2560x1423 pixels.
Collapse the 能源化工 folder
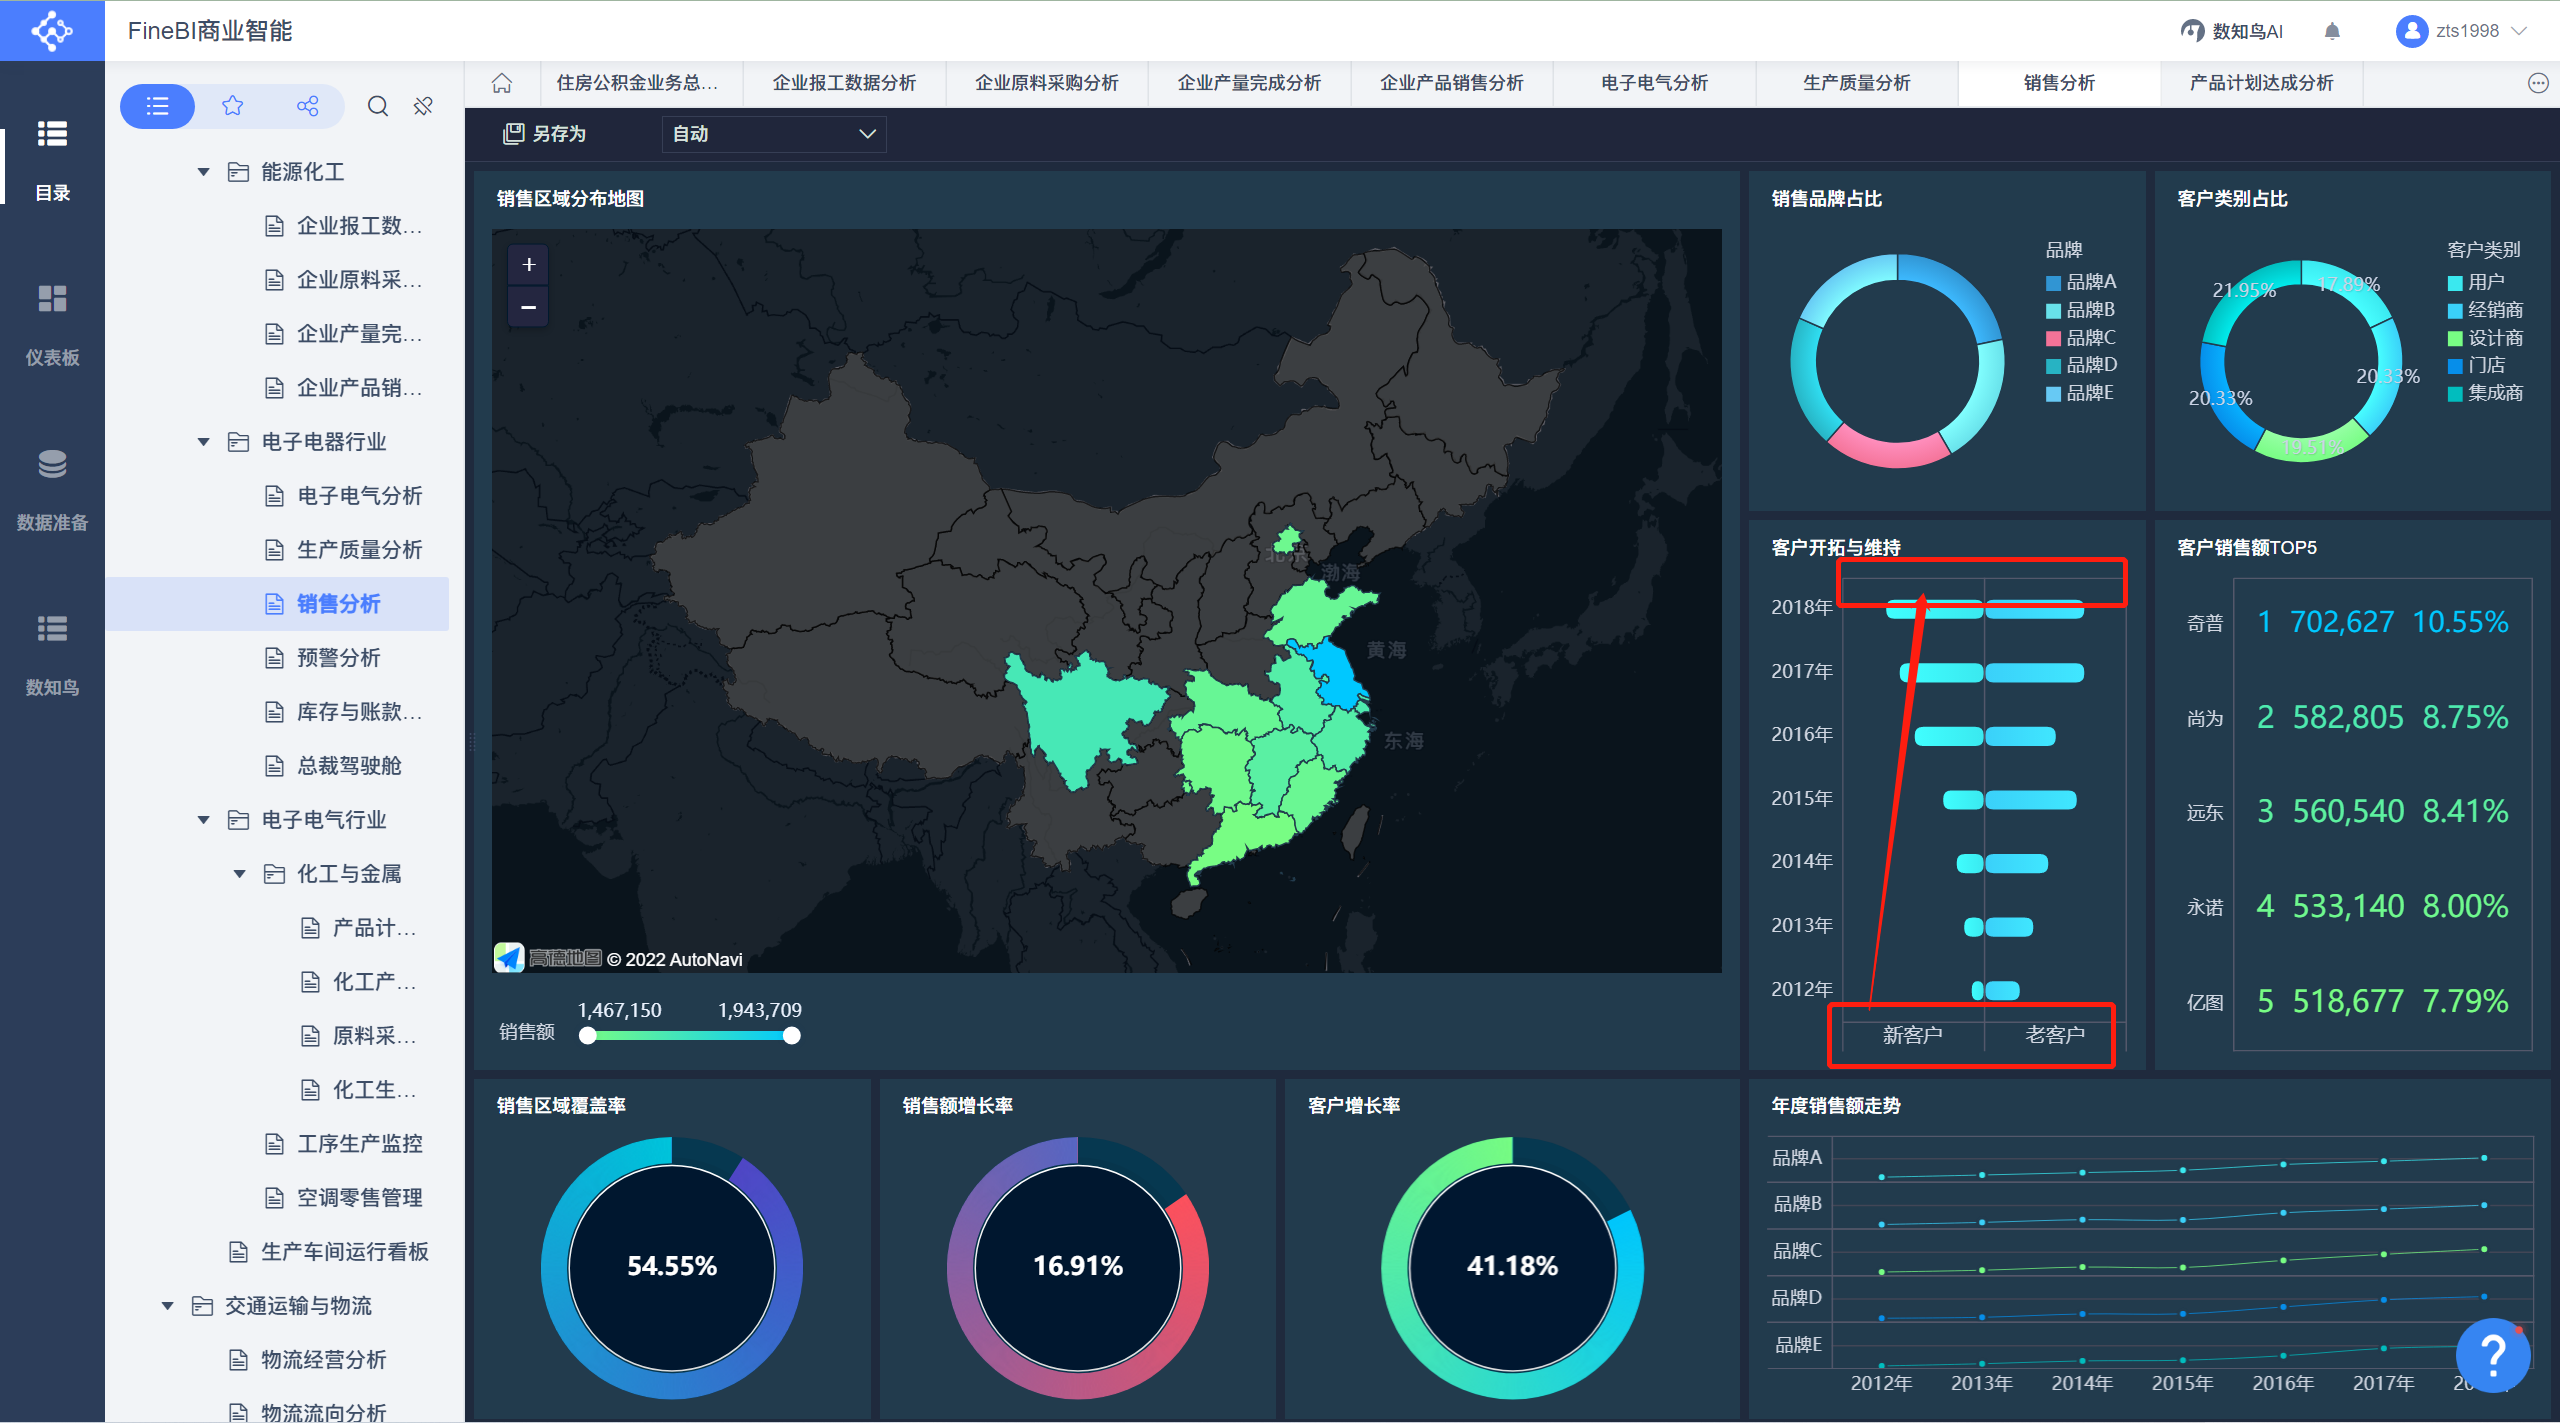click(x=204, y=172)
